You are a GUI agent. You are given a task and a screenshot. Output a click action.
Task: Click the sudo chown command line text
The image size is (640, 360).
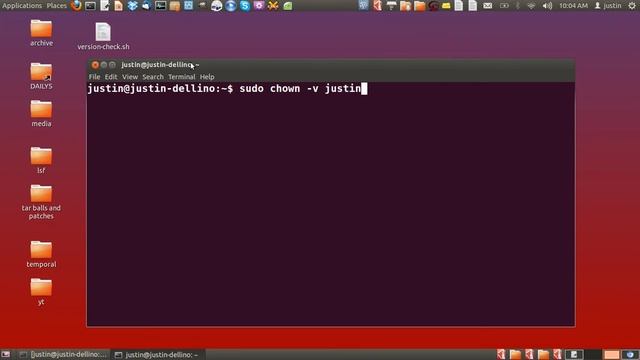tap(300, 89)
